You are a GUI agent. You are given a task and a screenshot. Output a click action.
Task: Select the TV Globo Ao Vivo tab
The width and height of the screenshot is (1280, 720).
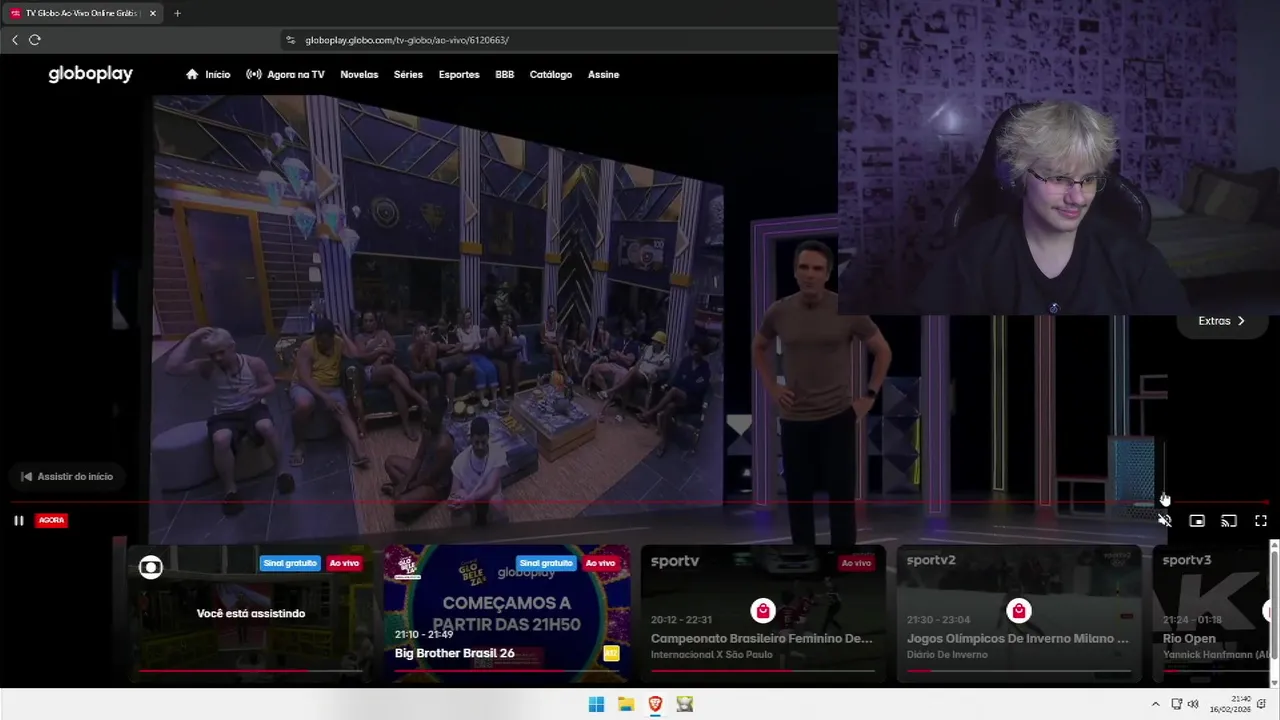(82, 13)
